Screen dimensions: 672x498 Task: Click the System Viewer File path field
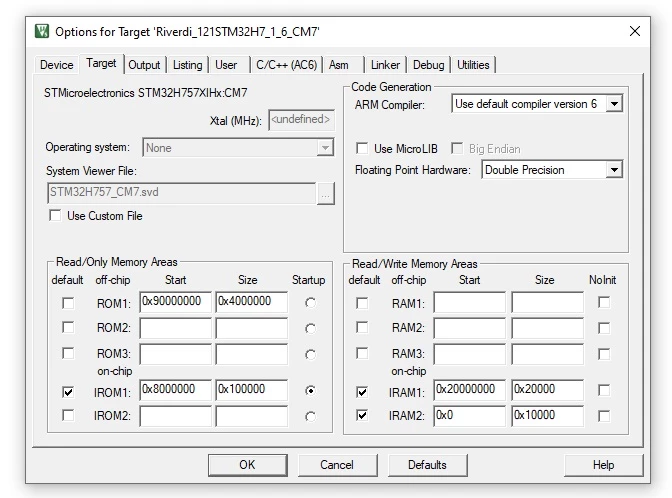click(182, 192)
